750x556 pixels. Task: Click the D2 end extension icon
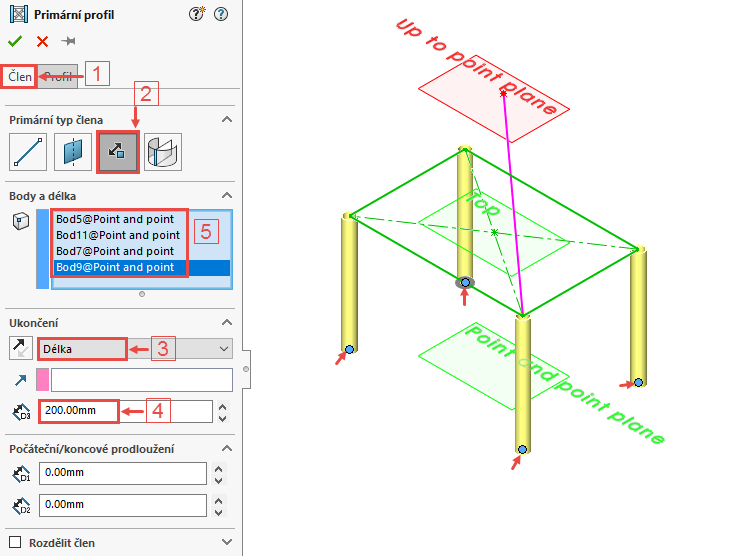(22, 506)
